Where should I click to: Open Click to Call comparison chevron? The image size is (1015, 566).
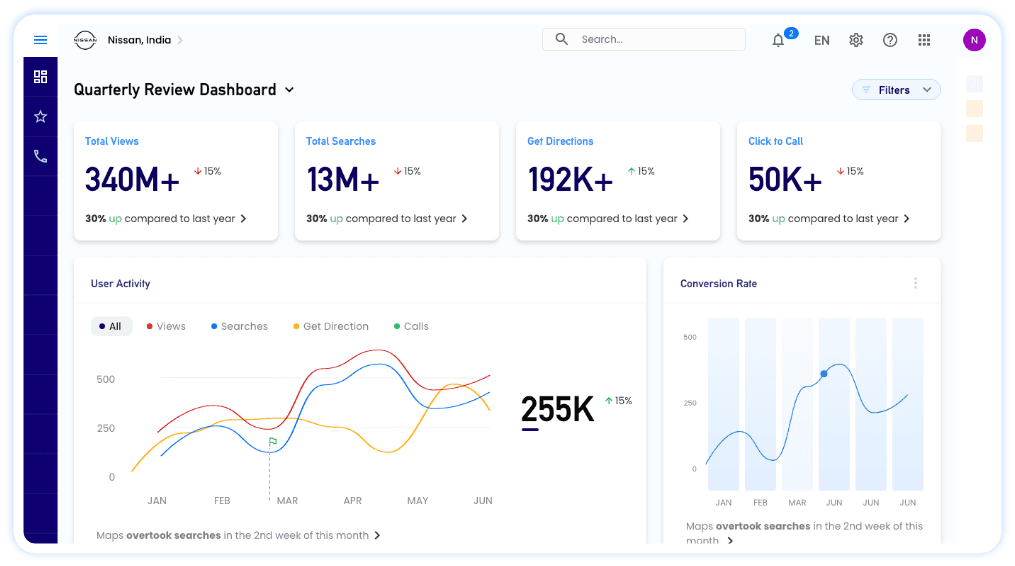click(x=907, y=219)
